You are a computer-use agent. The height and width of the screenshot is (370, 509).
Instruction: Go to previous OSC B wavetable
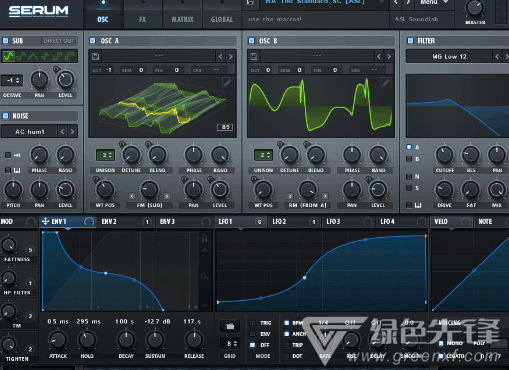tap(379, 57)
